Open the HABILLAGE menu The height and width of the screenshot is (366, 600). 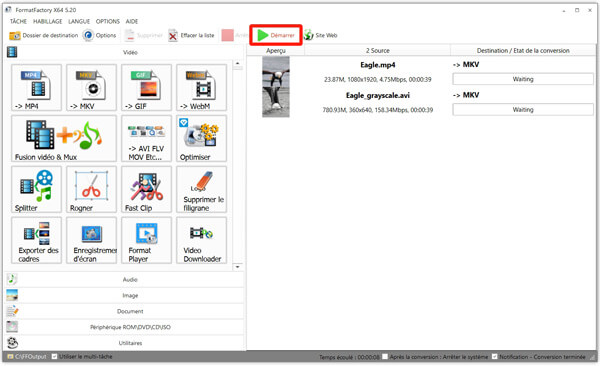47,21
